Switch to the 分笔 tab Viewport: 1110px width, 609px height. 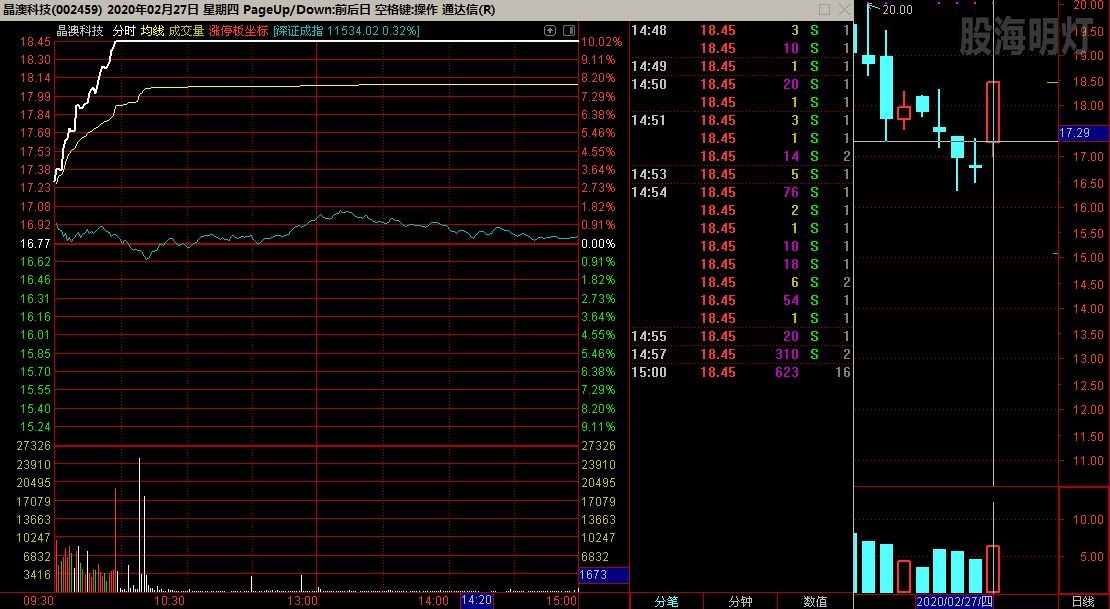pos(666,601)
